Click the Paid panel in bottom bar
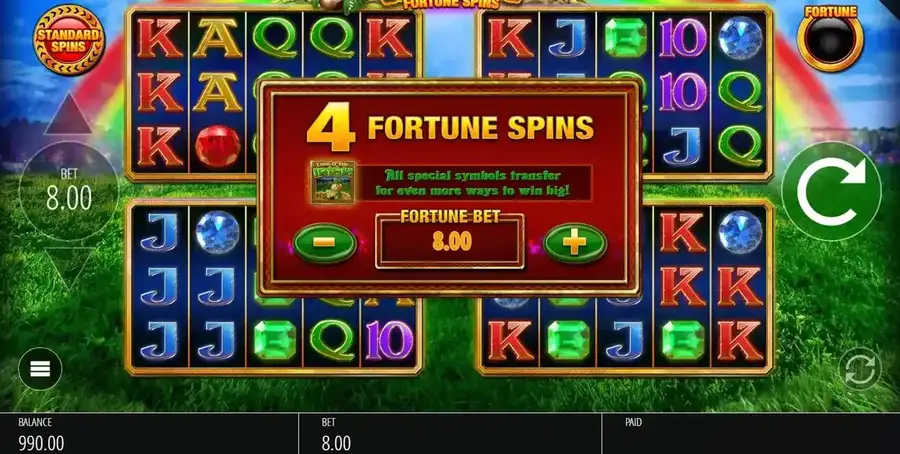The height and width of the screenshot is (454, 900). [x=751, y=433]
